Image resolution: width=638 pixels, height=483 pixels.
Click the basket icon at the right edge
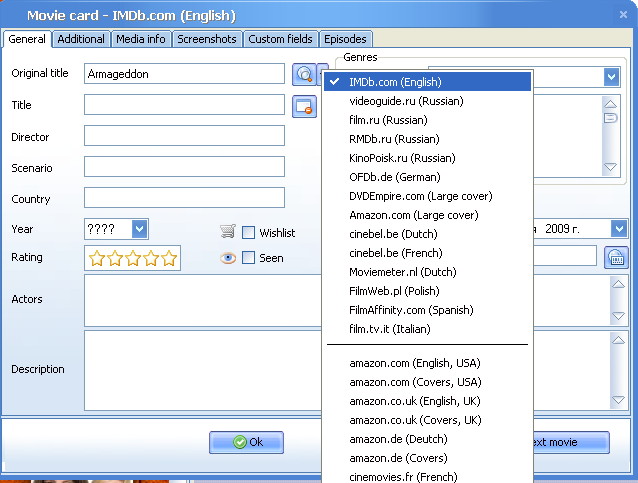[x=616, y=257]
